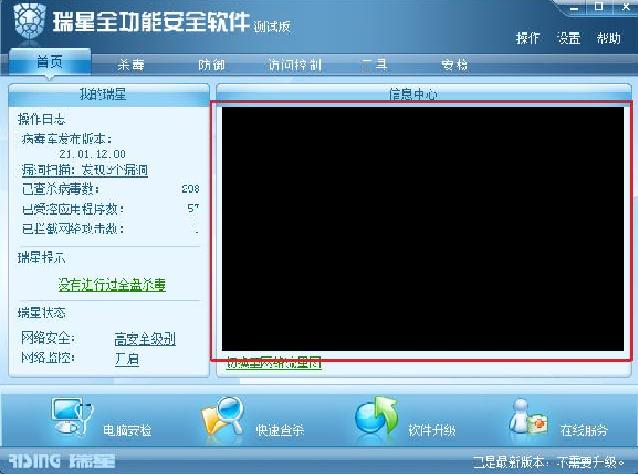Click the 瑞星提示 heading

tap(41, 258)
